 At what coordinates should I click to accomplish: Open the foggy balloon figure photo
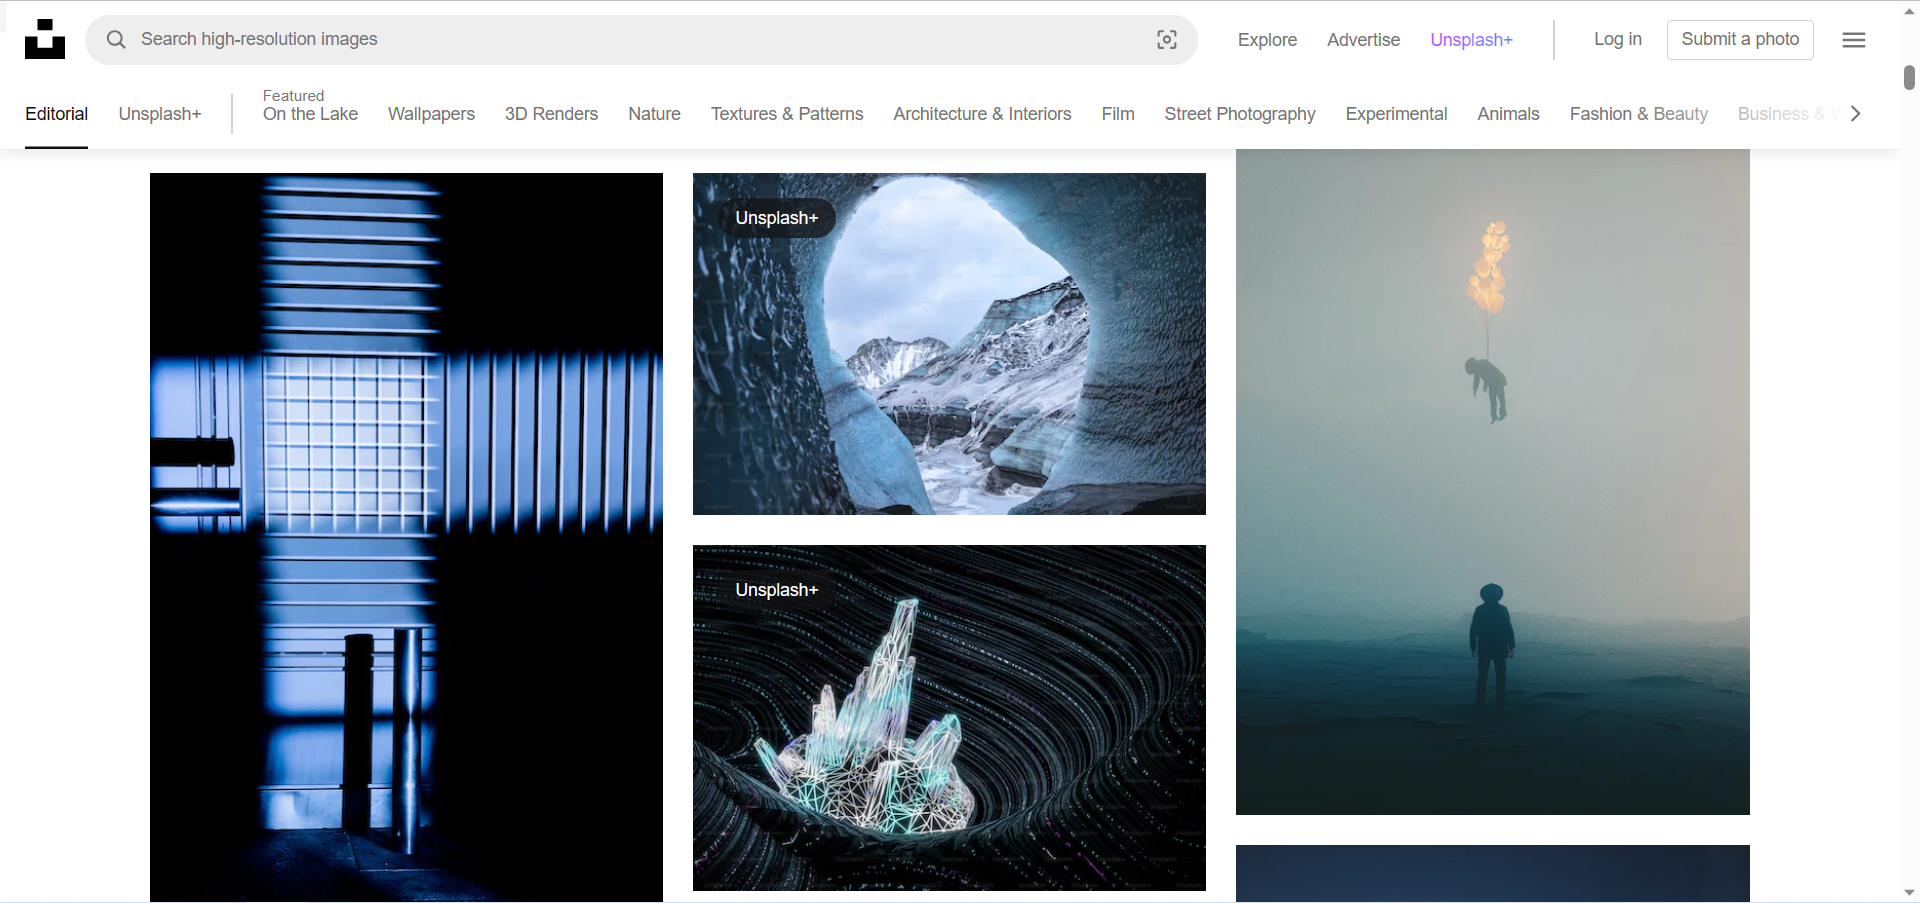[1493, 482]
